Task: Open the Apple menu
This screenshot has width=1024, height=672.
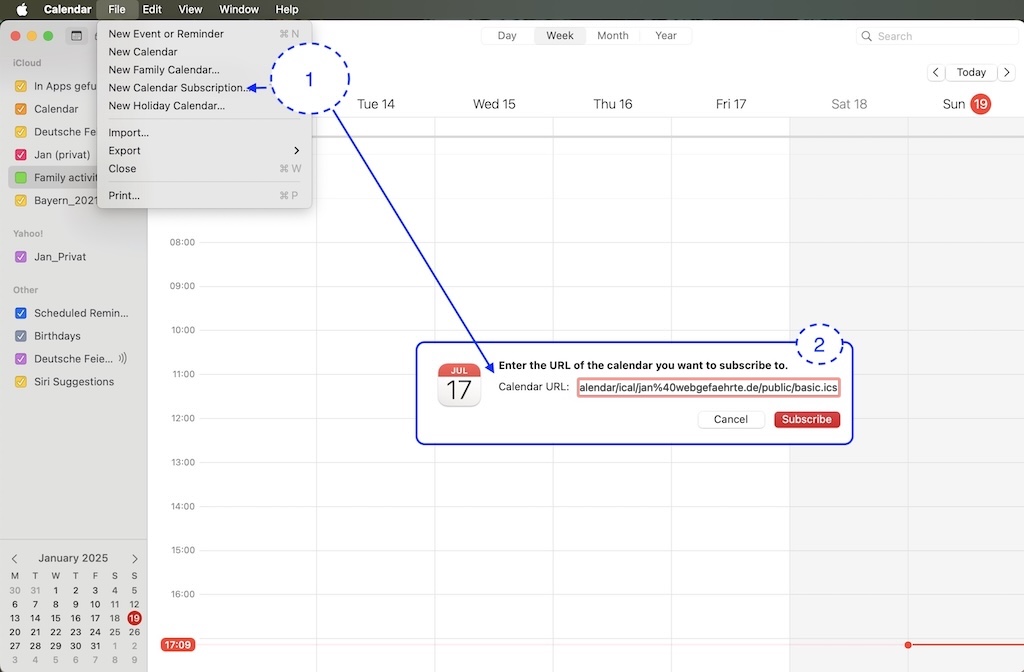Action: pos(22,9)
